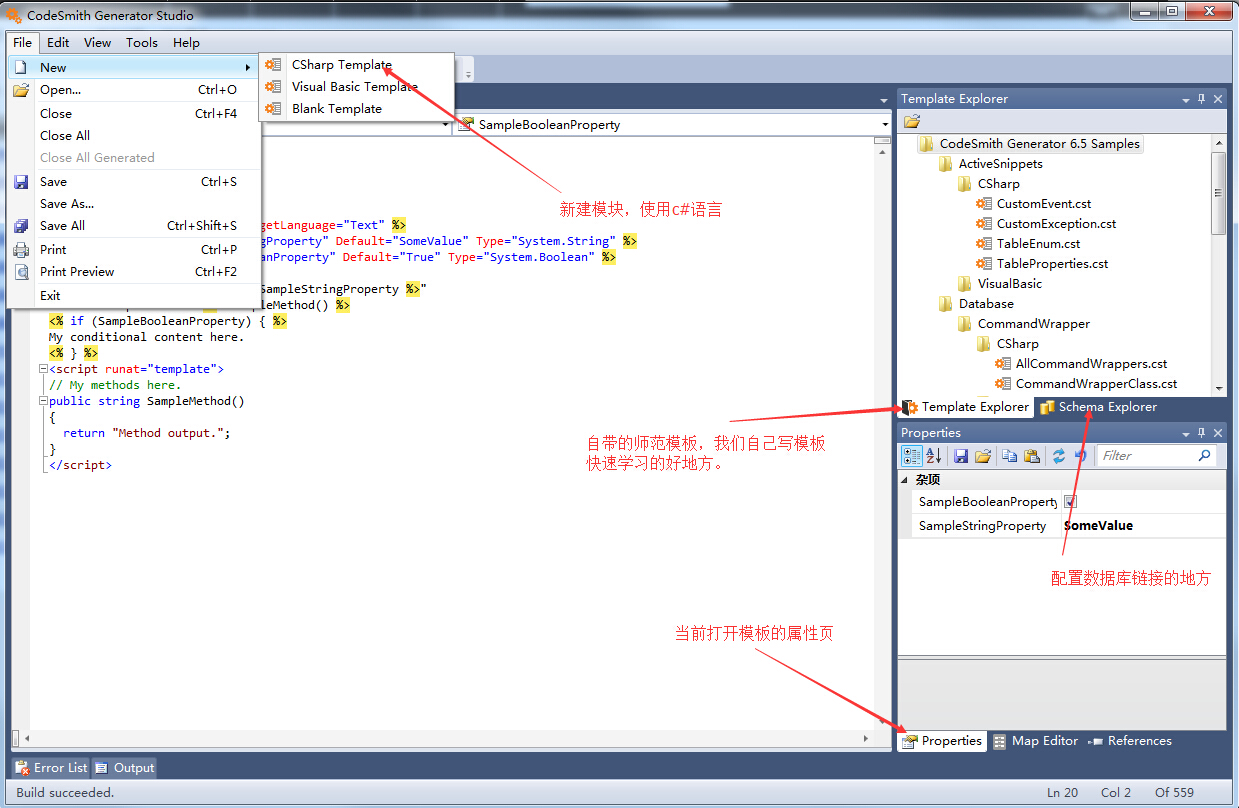Click Save As... in the File menu

[134, 204]
